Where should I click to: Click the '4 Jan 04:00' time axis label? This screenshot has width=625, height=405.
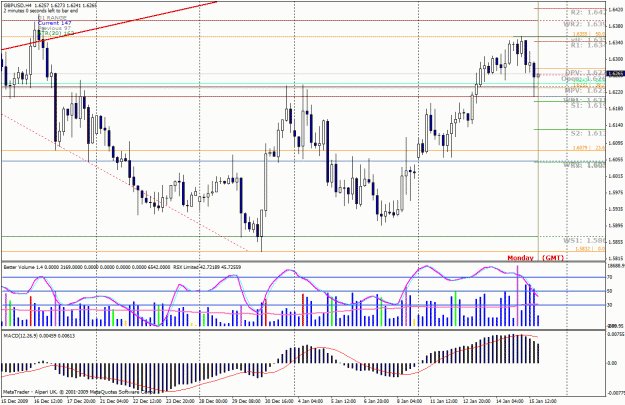pos(311,401)
